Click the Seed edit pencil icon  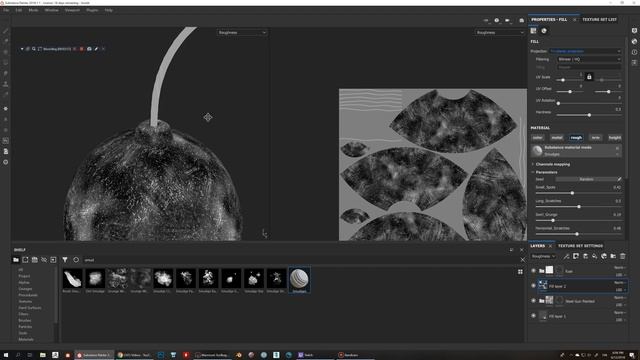(x=619, y=179)
